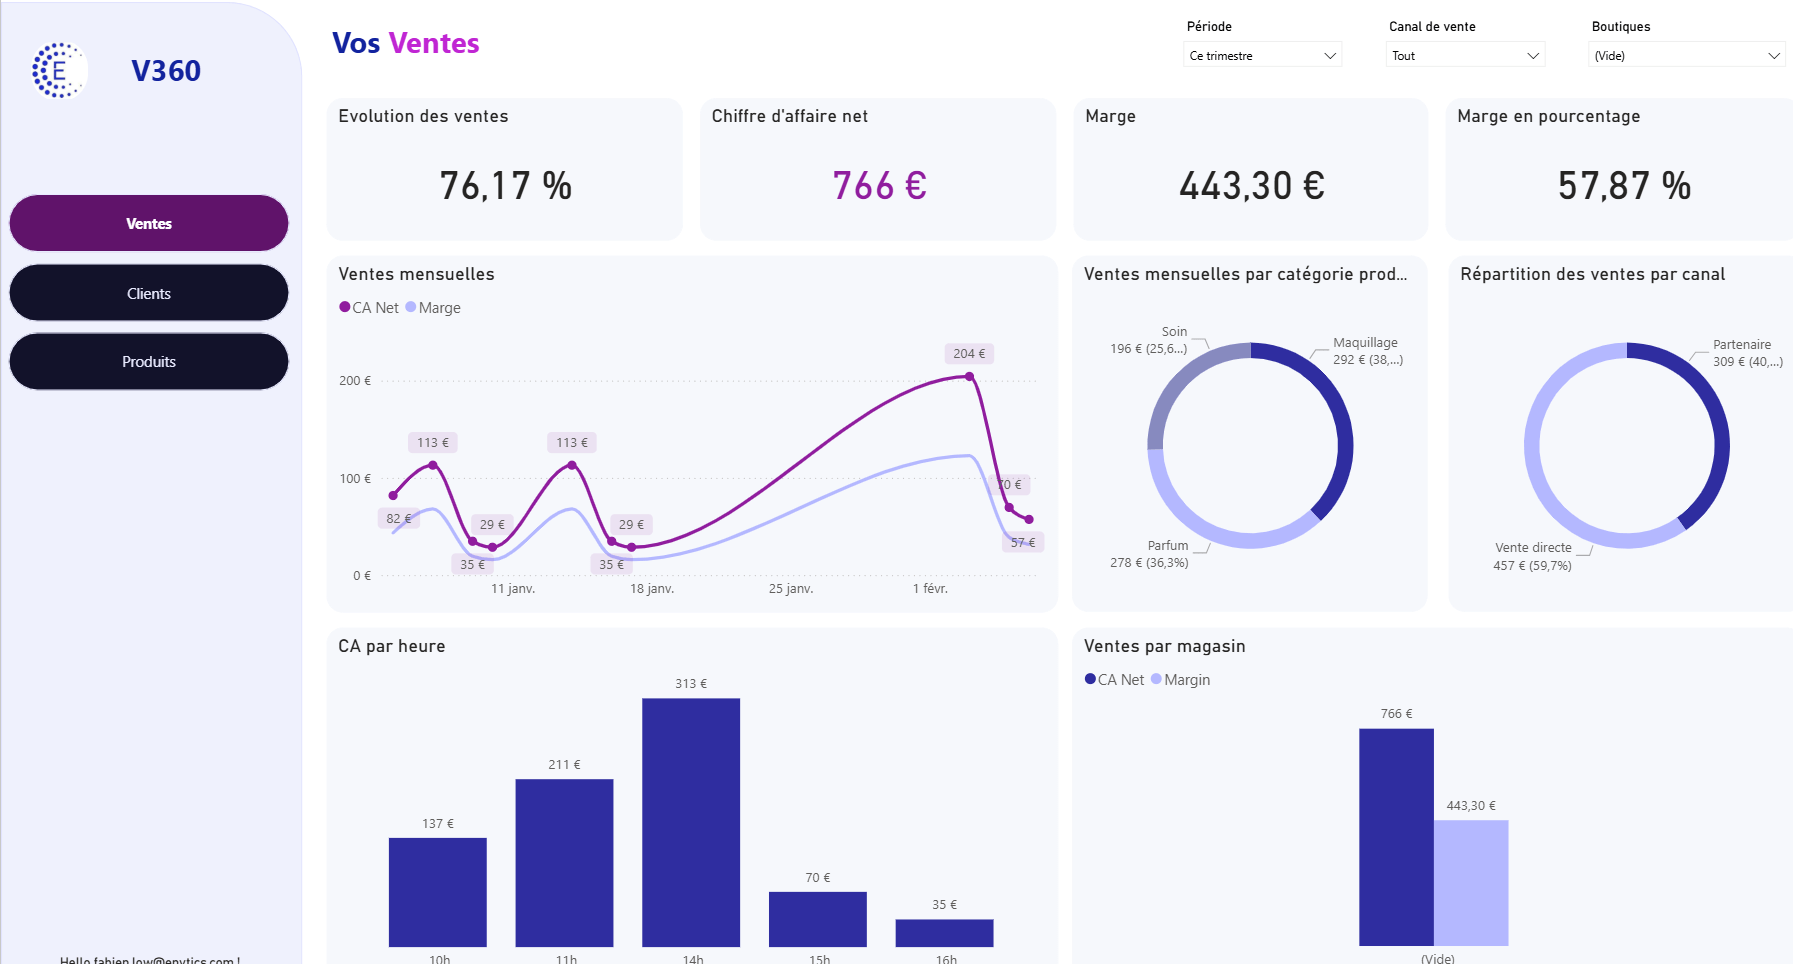1793x964 pixels.
Task: Click the 14h bar showing 313 €
Action: pos(691,822)
